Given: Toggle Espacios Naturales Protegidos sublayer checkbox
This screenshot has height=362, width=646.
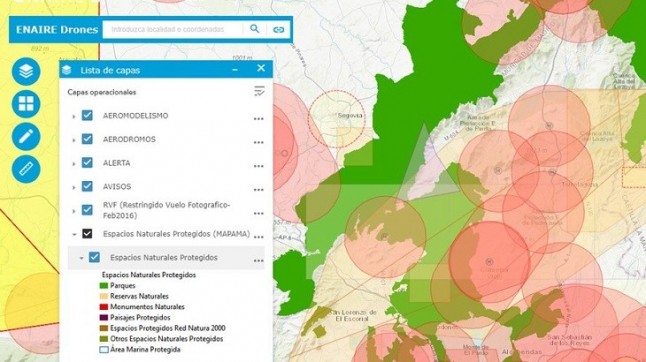Looking at the screenshot, I should coord(94,257).
